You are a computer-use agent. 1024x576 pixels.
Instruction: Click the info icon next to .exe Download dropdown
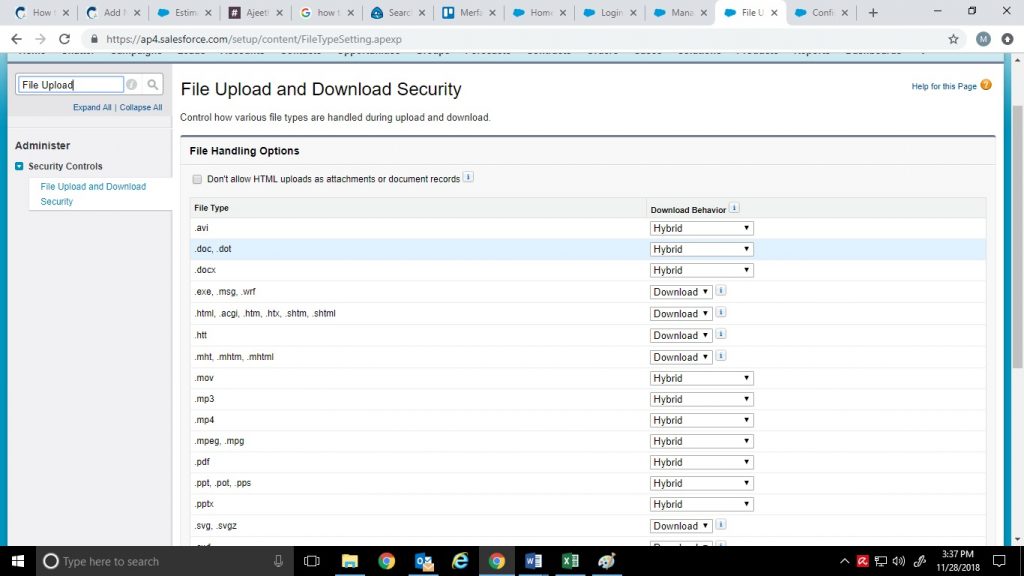pos(721,291)
